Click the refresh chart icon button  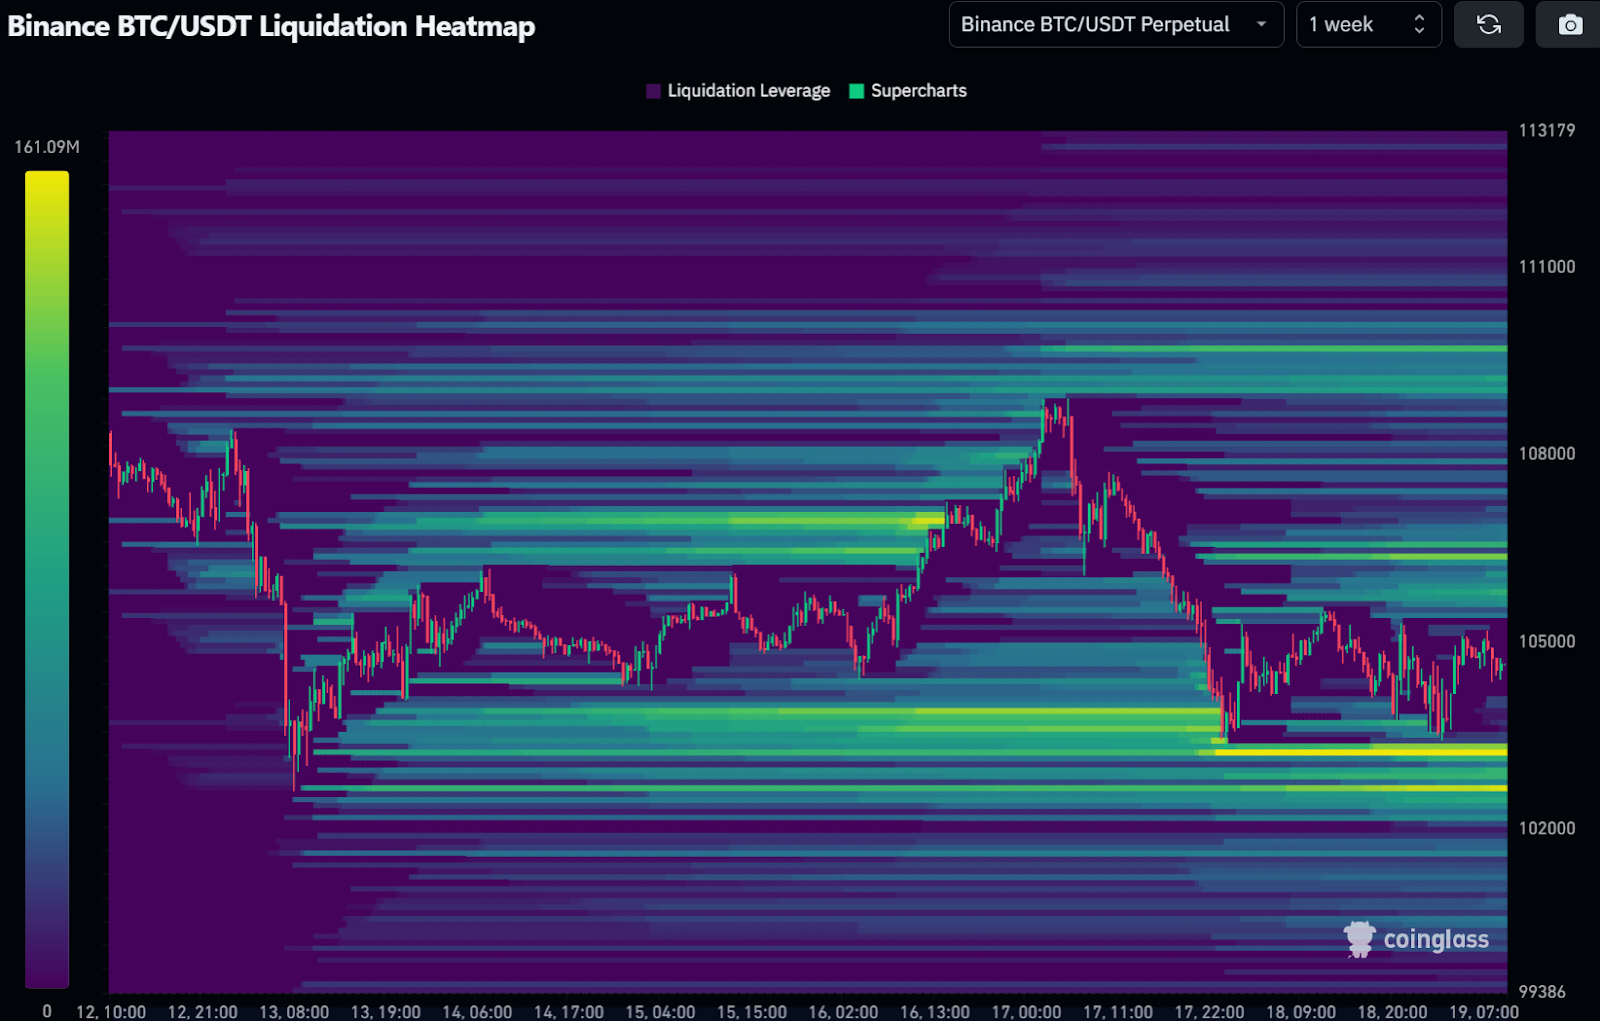click(1488, 25)
